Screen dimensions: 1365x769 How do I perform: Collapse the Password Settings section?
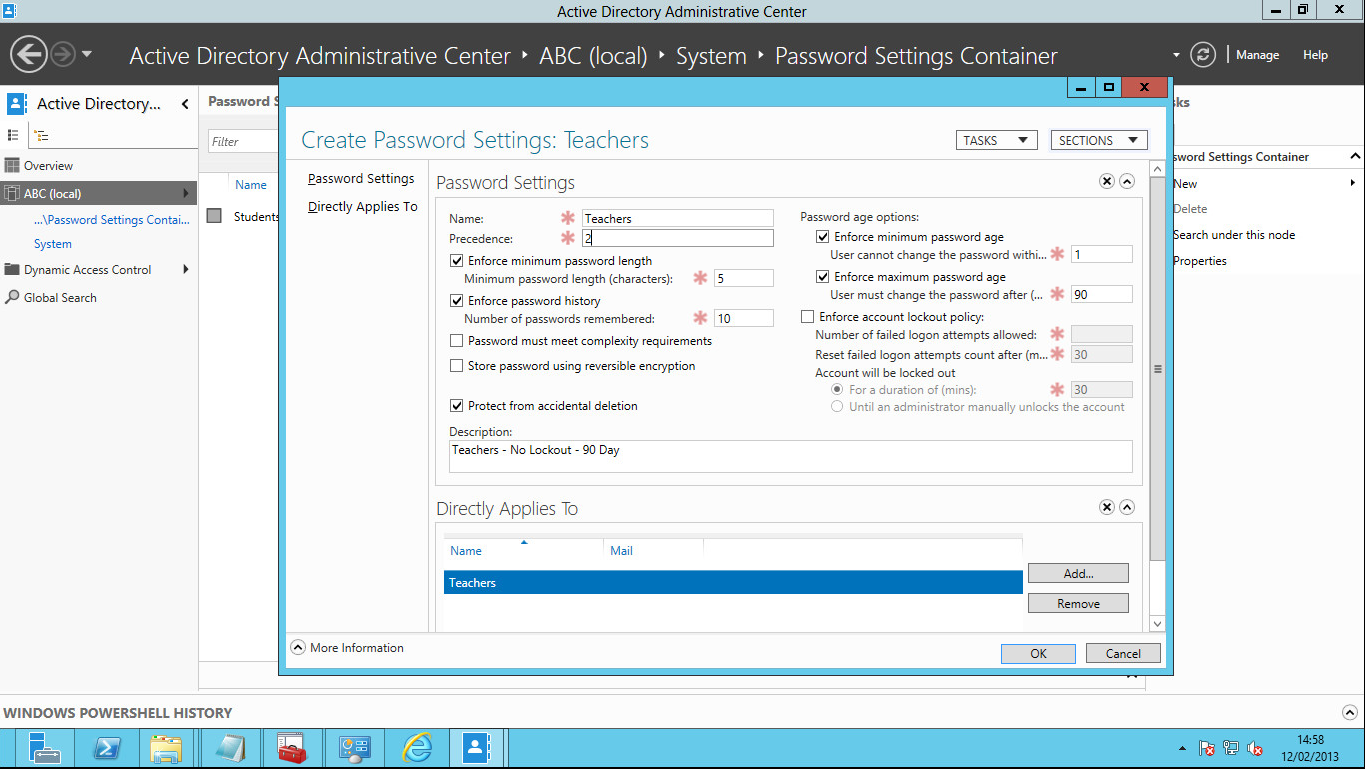(x=1127, y=182)
